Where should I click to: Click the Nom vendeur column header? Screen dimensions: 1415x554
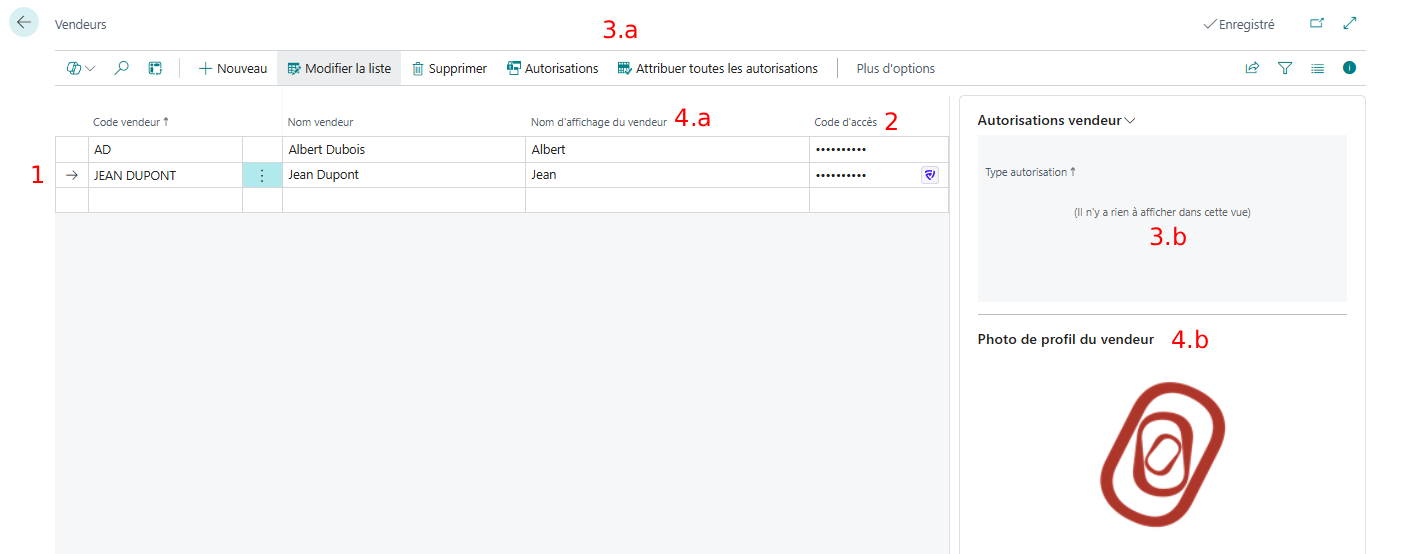[321, 122]
